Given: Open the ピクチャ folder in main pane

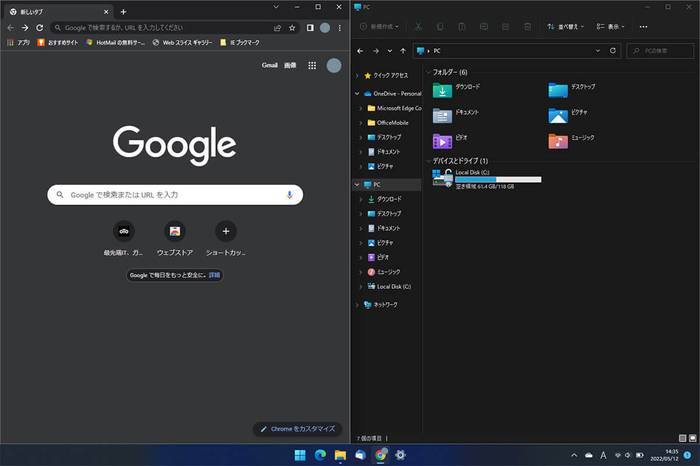Looking at the screenshot, I should tap(568, 115).
